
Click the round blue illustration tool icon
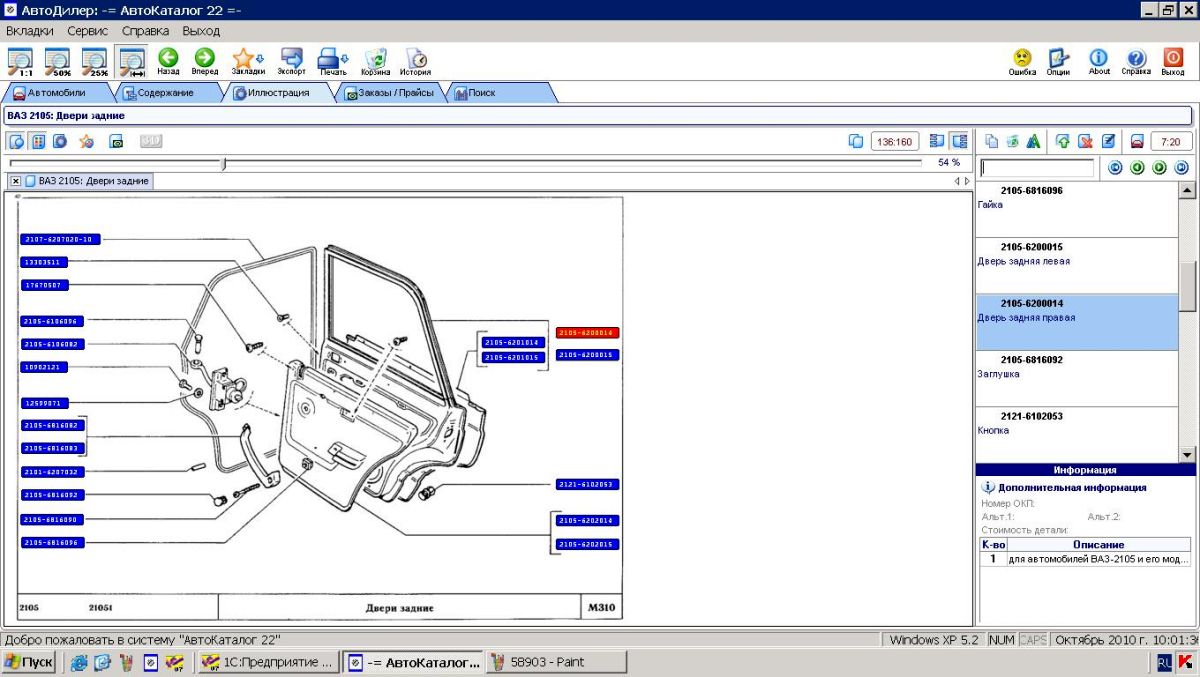pos(60,141)
